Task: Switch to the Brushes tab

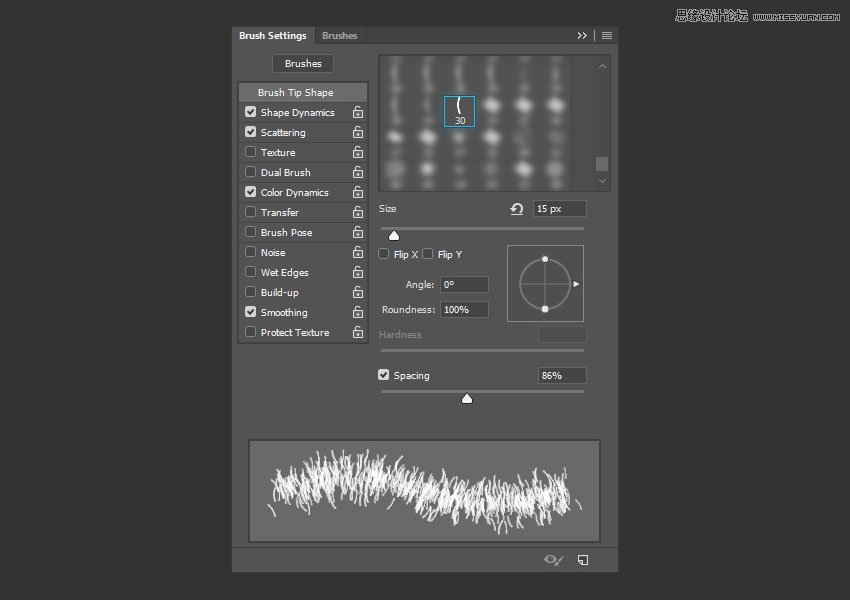Action: 339,35
